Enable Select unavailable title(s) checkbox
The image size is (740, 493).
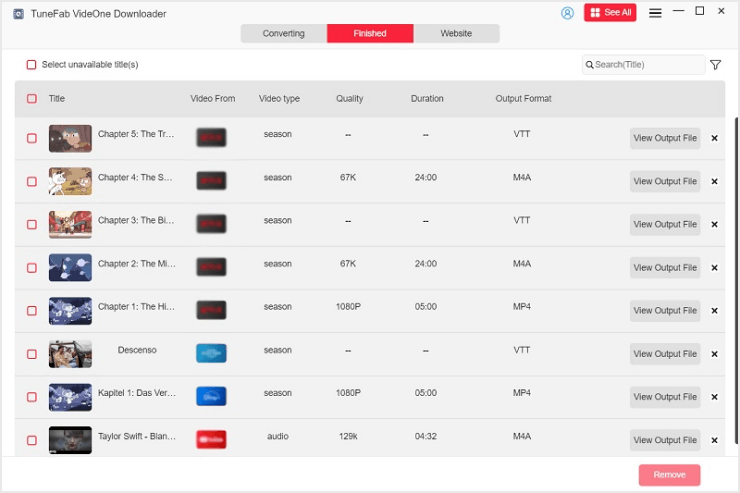click(x=31, y=65)
